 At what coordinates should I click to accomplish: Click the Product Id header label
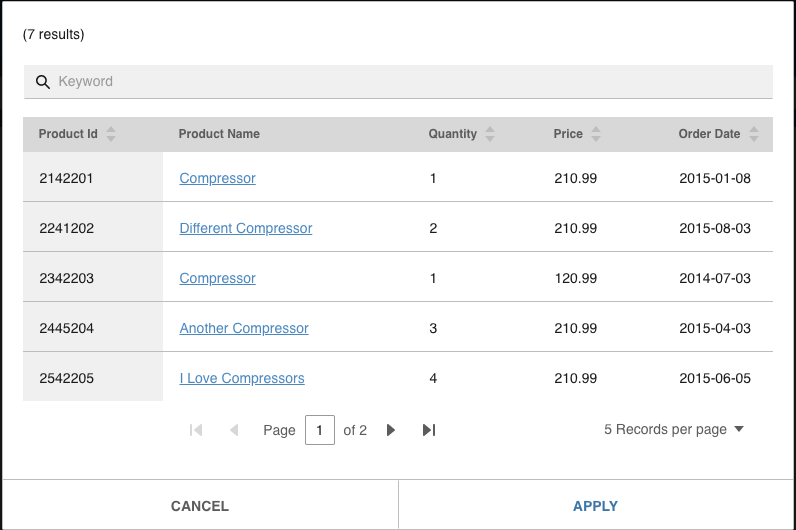pyautogui.click(x=68, y=134)
